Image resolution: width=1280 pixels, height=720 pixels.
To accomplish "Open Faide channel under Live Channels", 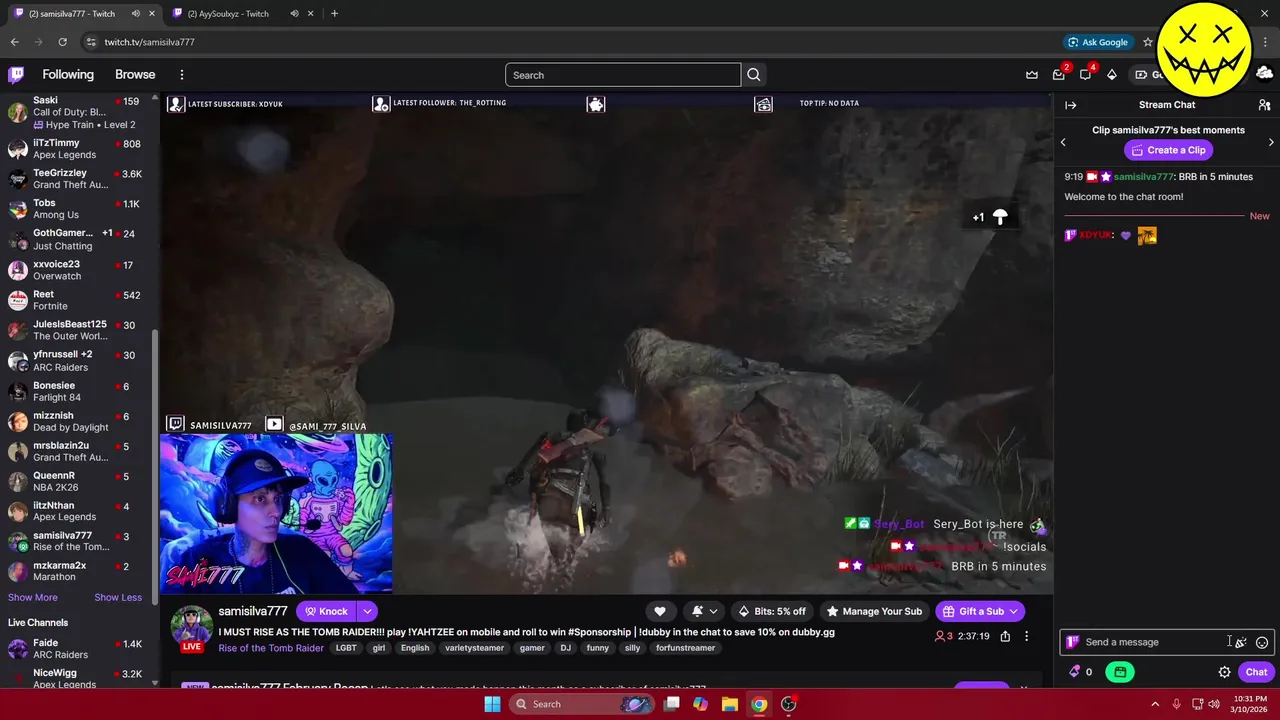I will 78,648.
